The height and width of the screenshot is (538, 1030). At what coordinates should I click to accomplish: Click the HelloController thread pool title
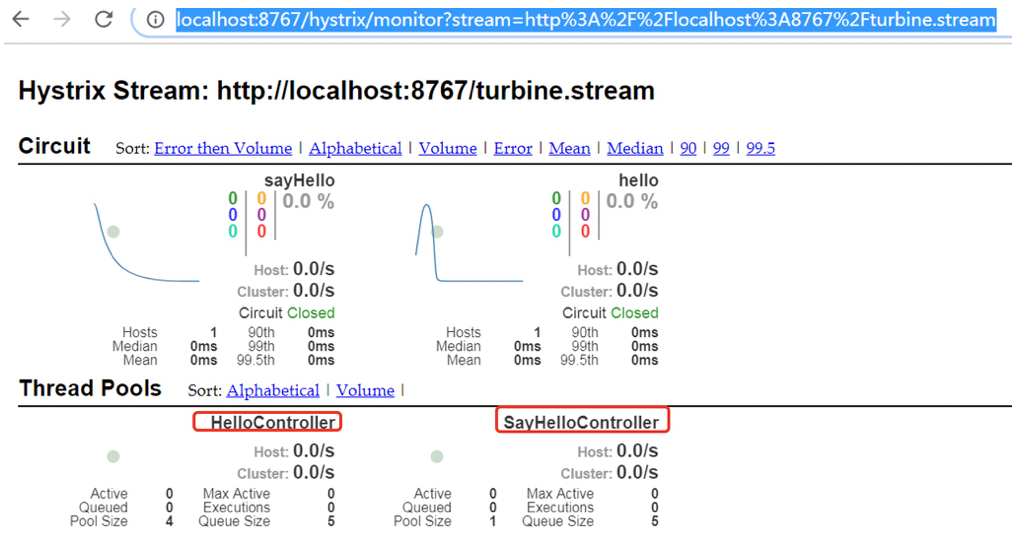click(x=273, y=422)
